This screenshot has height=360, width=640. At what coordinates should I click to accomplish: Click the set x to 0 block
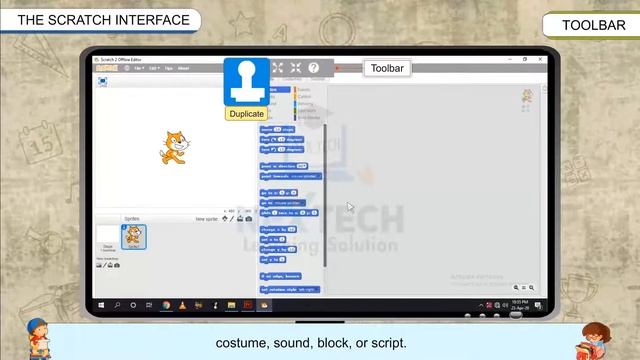click(273, 240)
